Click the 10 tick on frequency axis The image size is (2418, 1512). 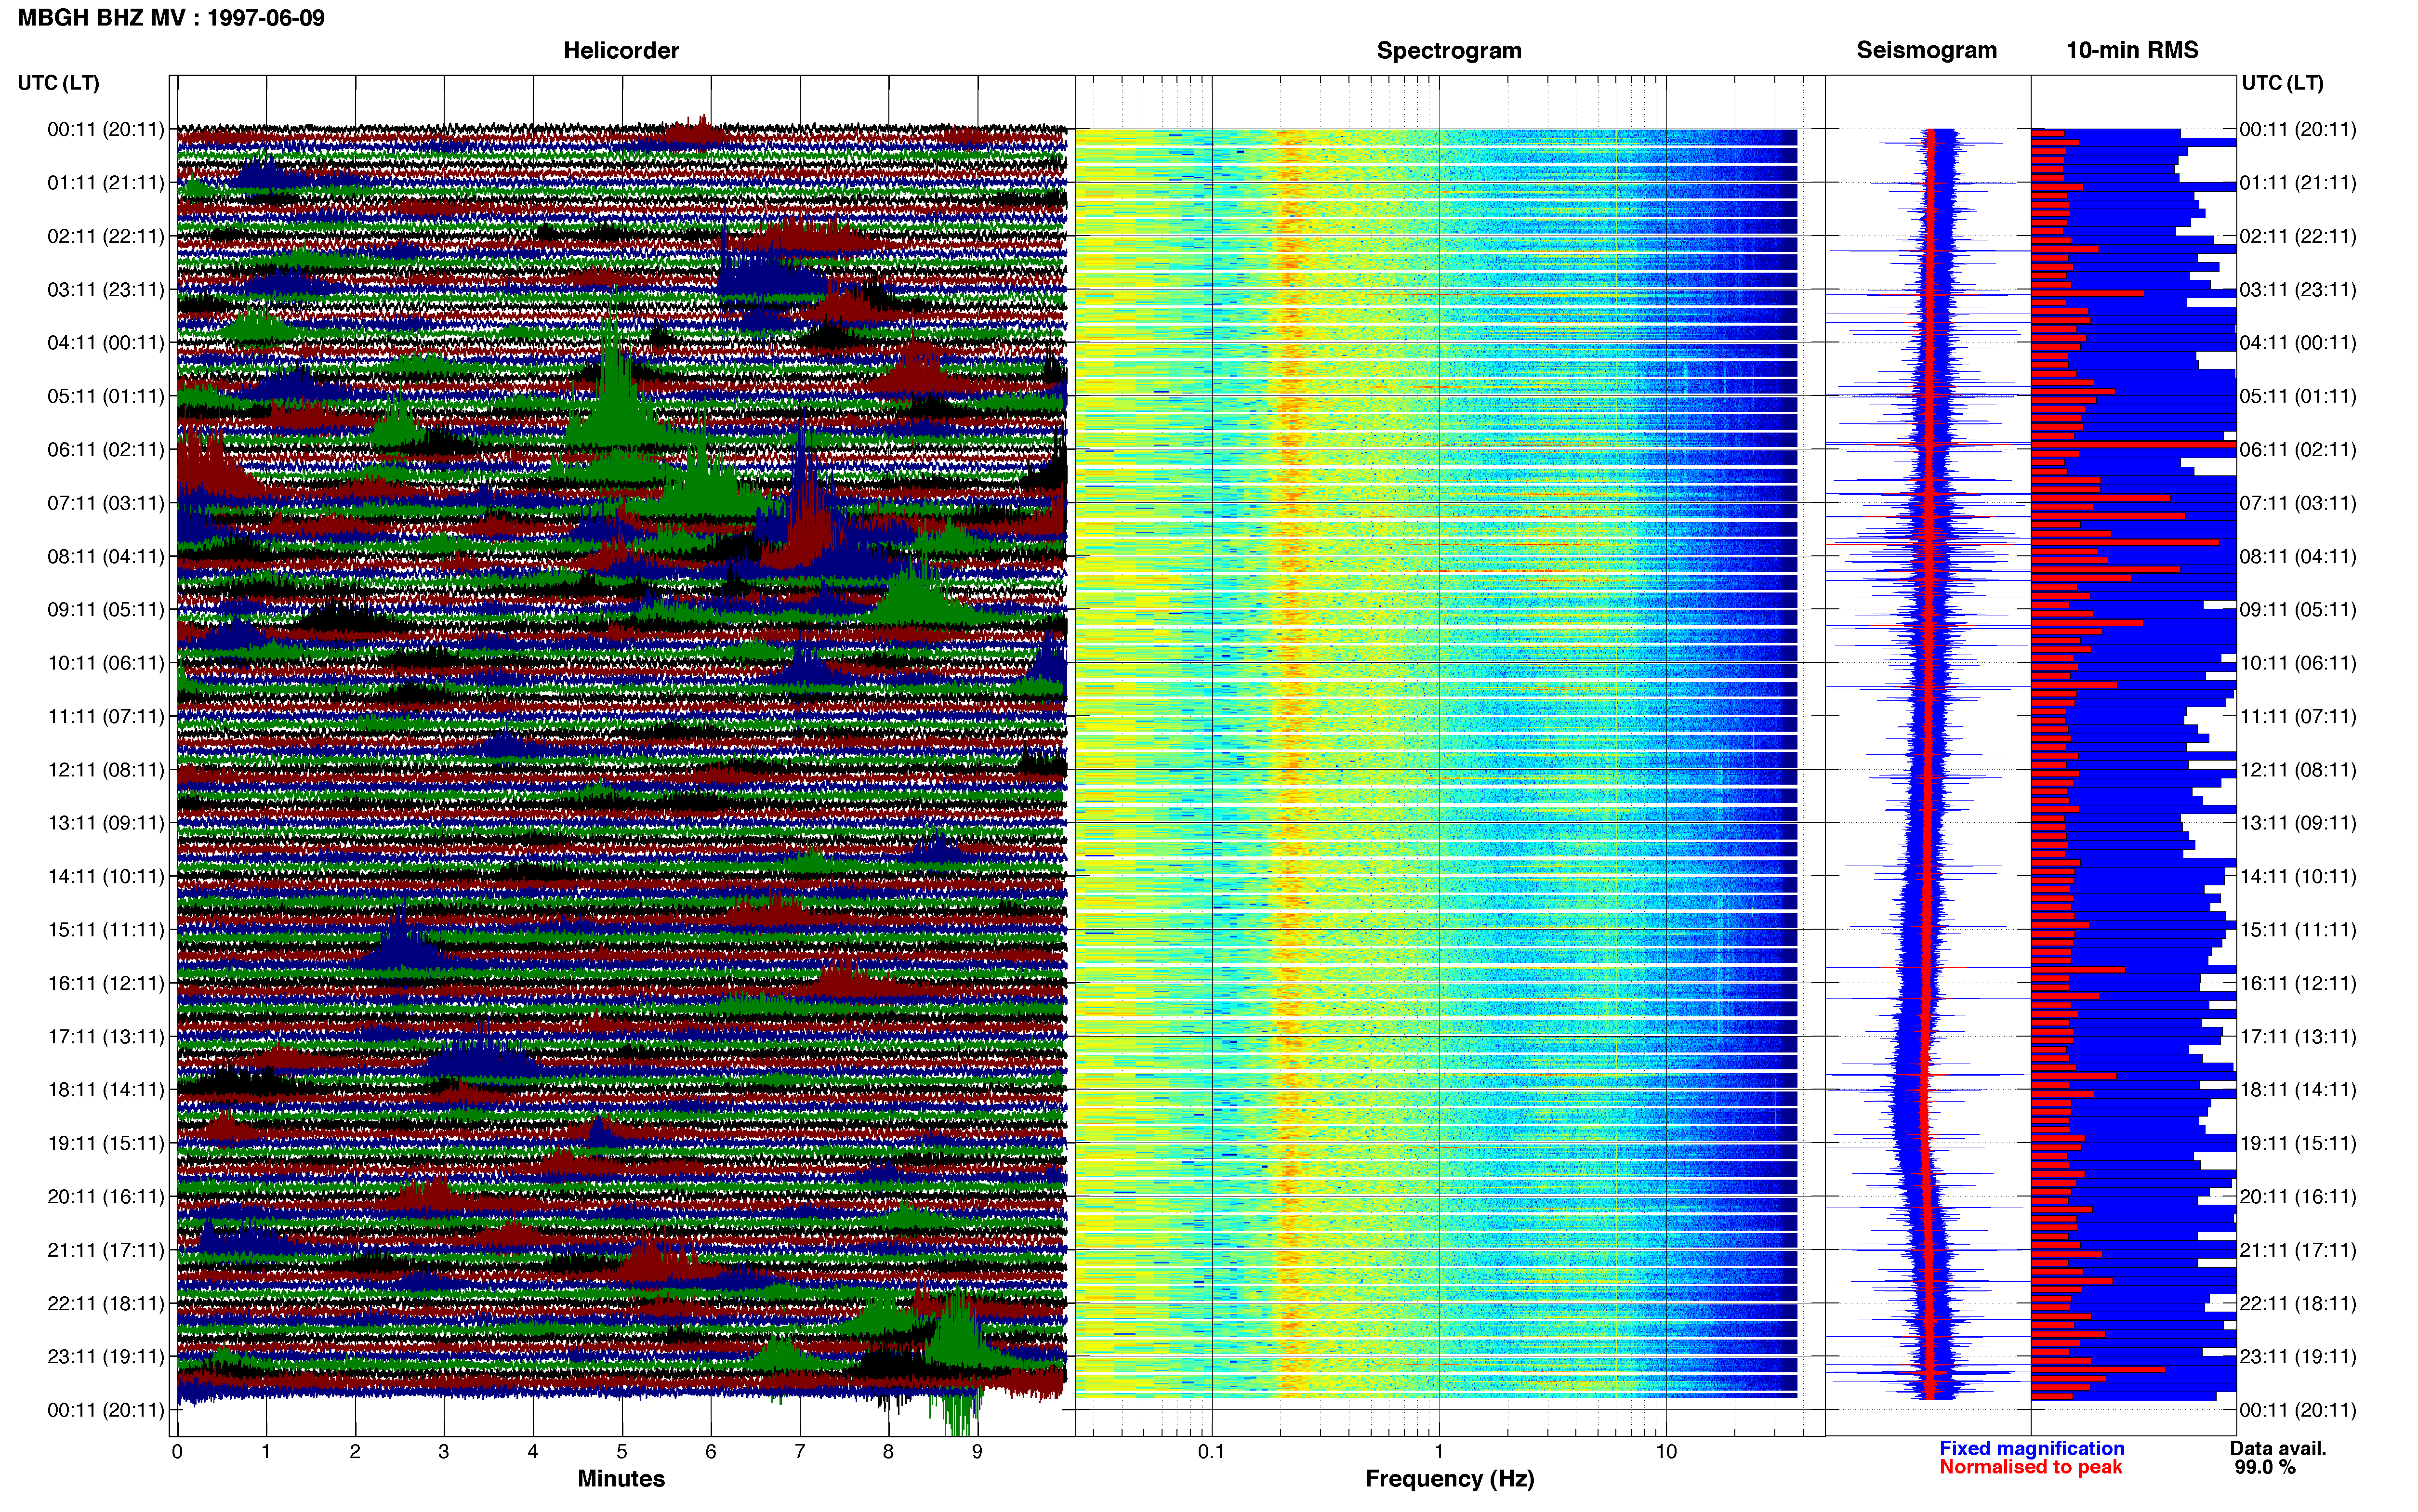coord(1666,1451)
